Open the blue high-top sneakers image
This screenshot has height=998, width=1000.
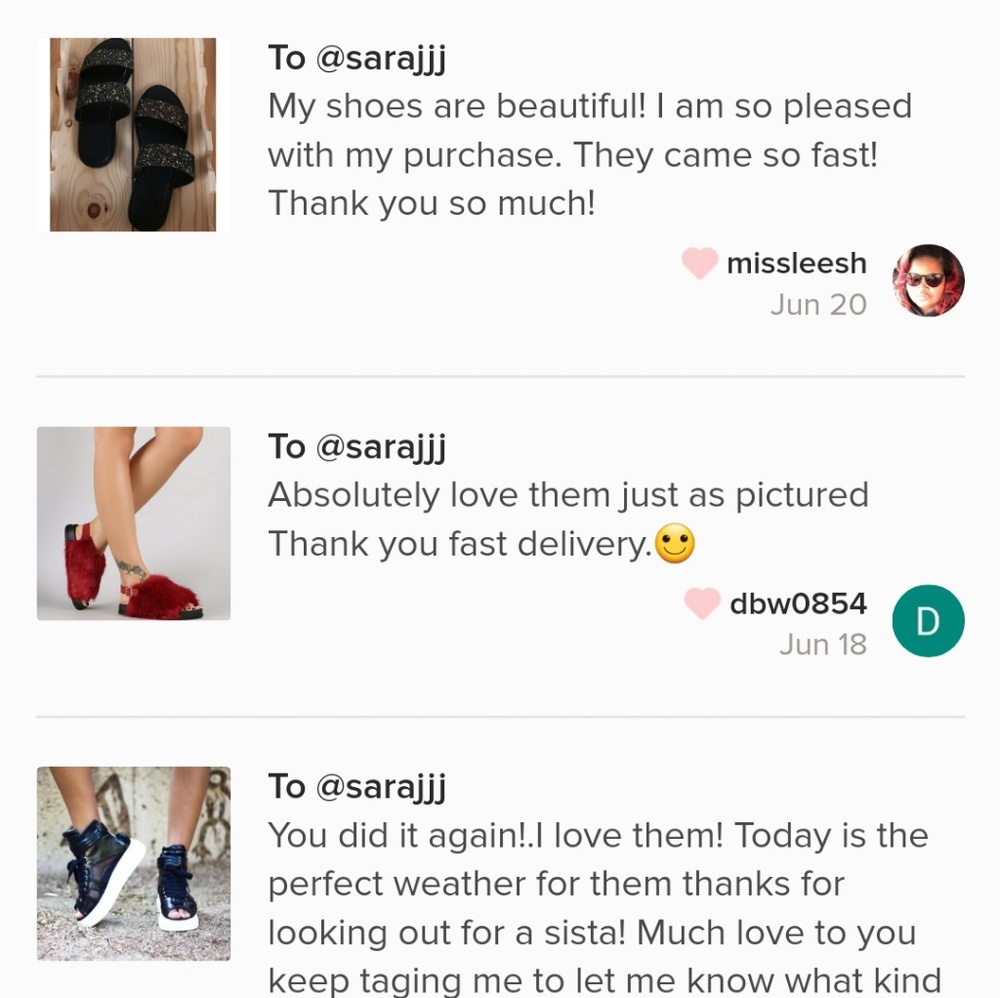133,863
